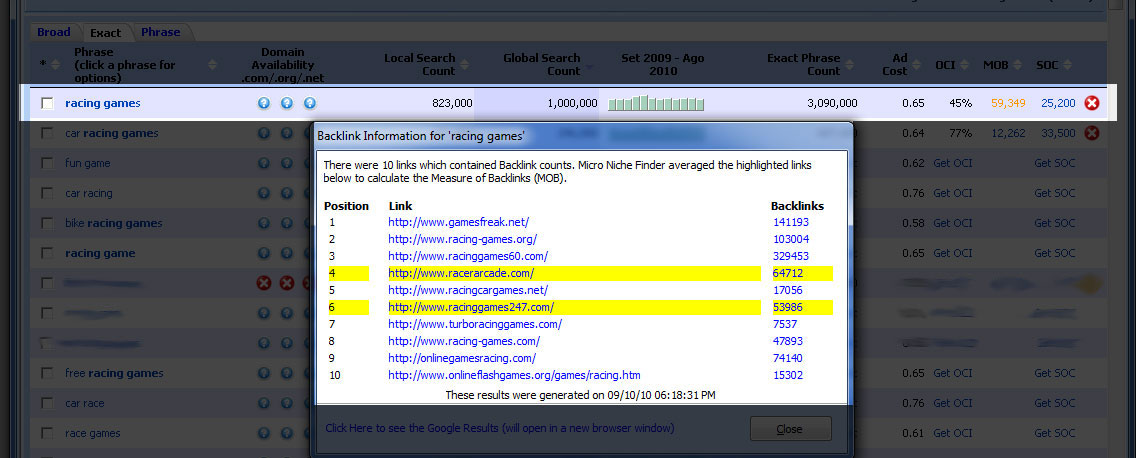Check .org availability icon in 'car racing games' row
Viewport: 1136px width, 458px height.
tap(287, 133)
